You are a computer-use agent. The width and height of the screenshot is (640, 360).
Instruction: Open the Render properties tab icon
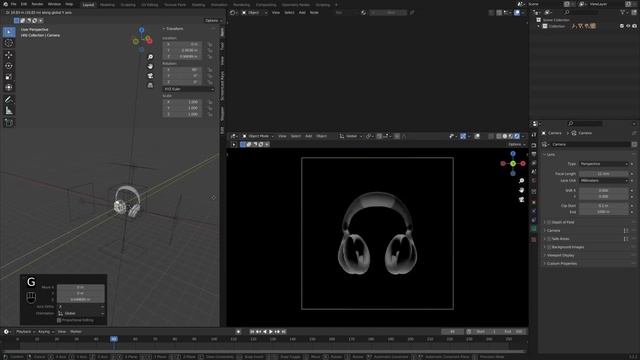click(x=534, y=145)
